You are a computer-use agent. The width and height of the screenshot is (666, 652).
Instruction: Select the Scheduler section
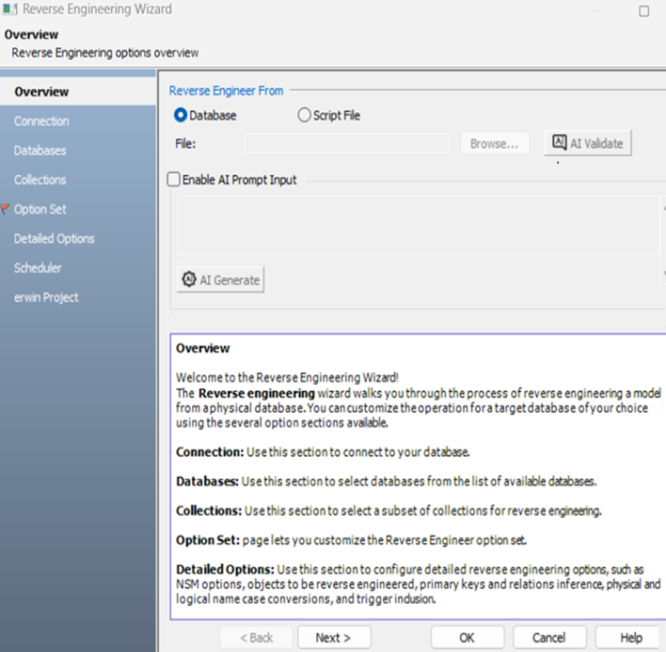pos(38,268)
